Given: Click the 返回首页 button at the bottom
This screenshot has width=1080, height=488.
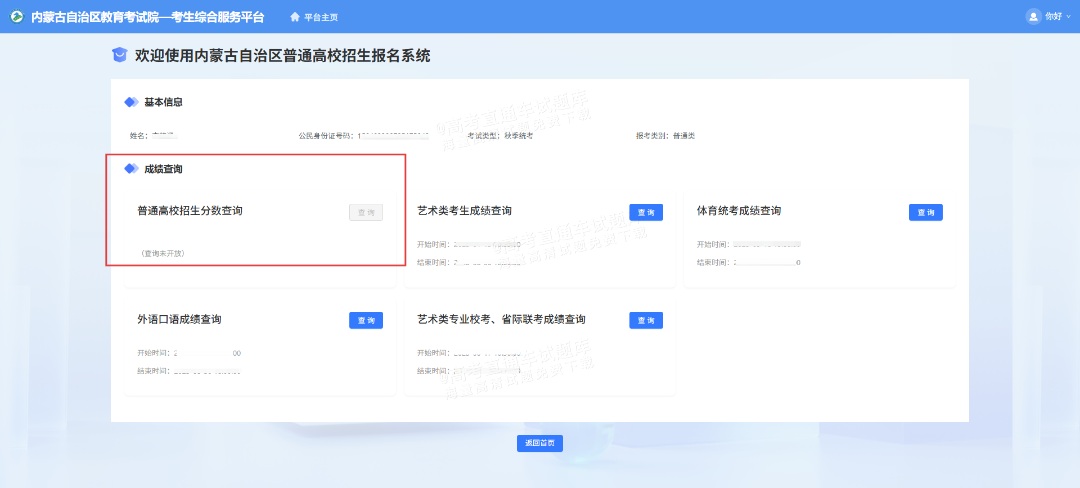Looking at the screenshot, I should click(540, 443).
